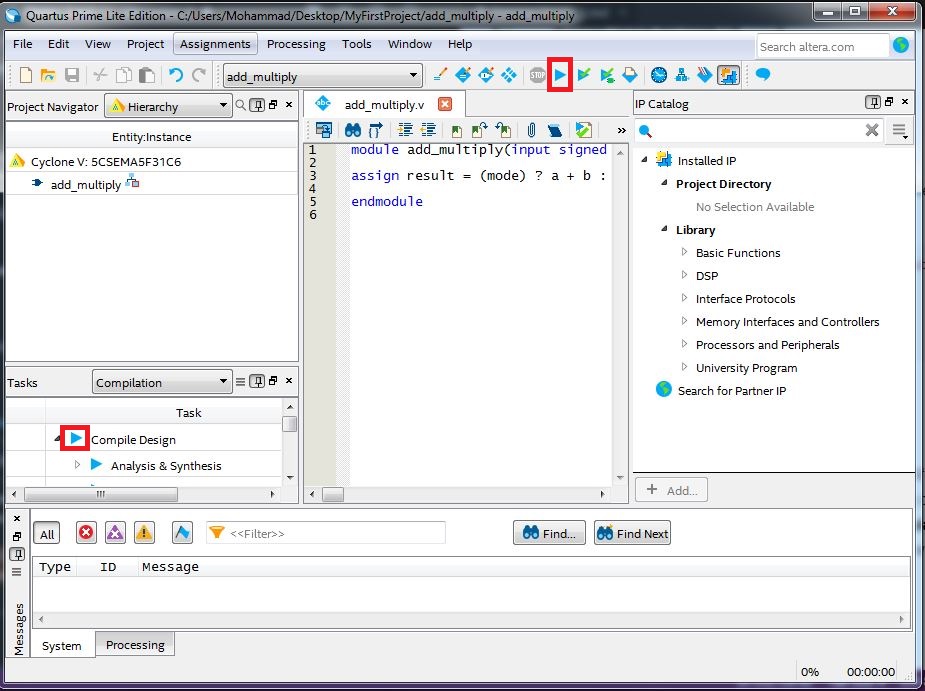Viewport: 925px width, 691px height.
Task: Collapse the Library node in IP Catalog
Action: pos(664,229)
